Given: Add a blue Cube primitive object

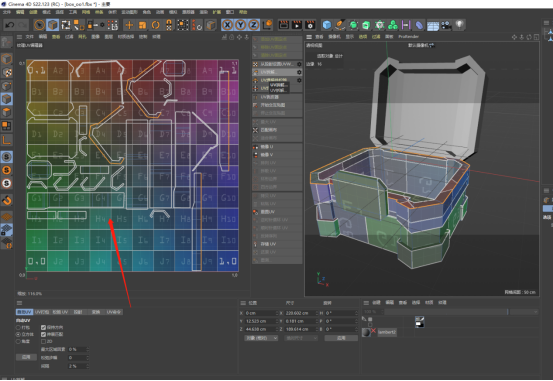Looking at the screenshot, I should pyautogui.click(x=327, y=25).
